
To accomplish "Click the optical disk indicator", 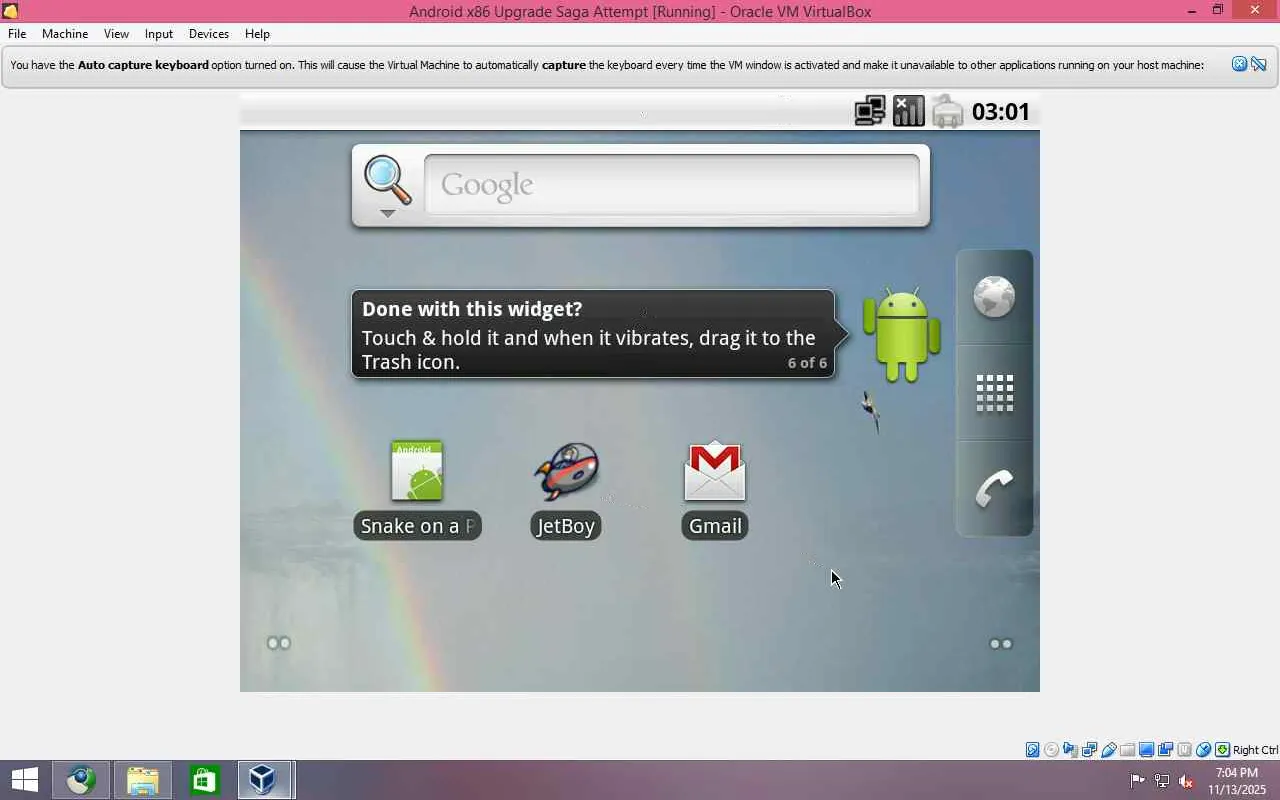I will pyautogui.click(x=1051, y=750).
